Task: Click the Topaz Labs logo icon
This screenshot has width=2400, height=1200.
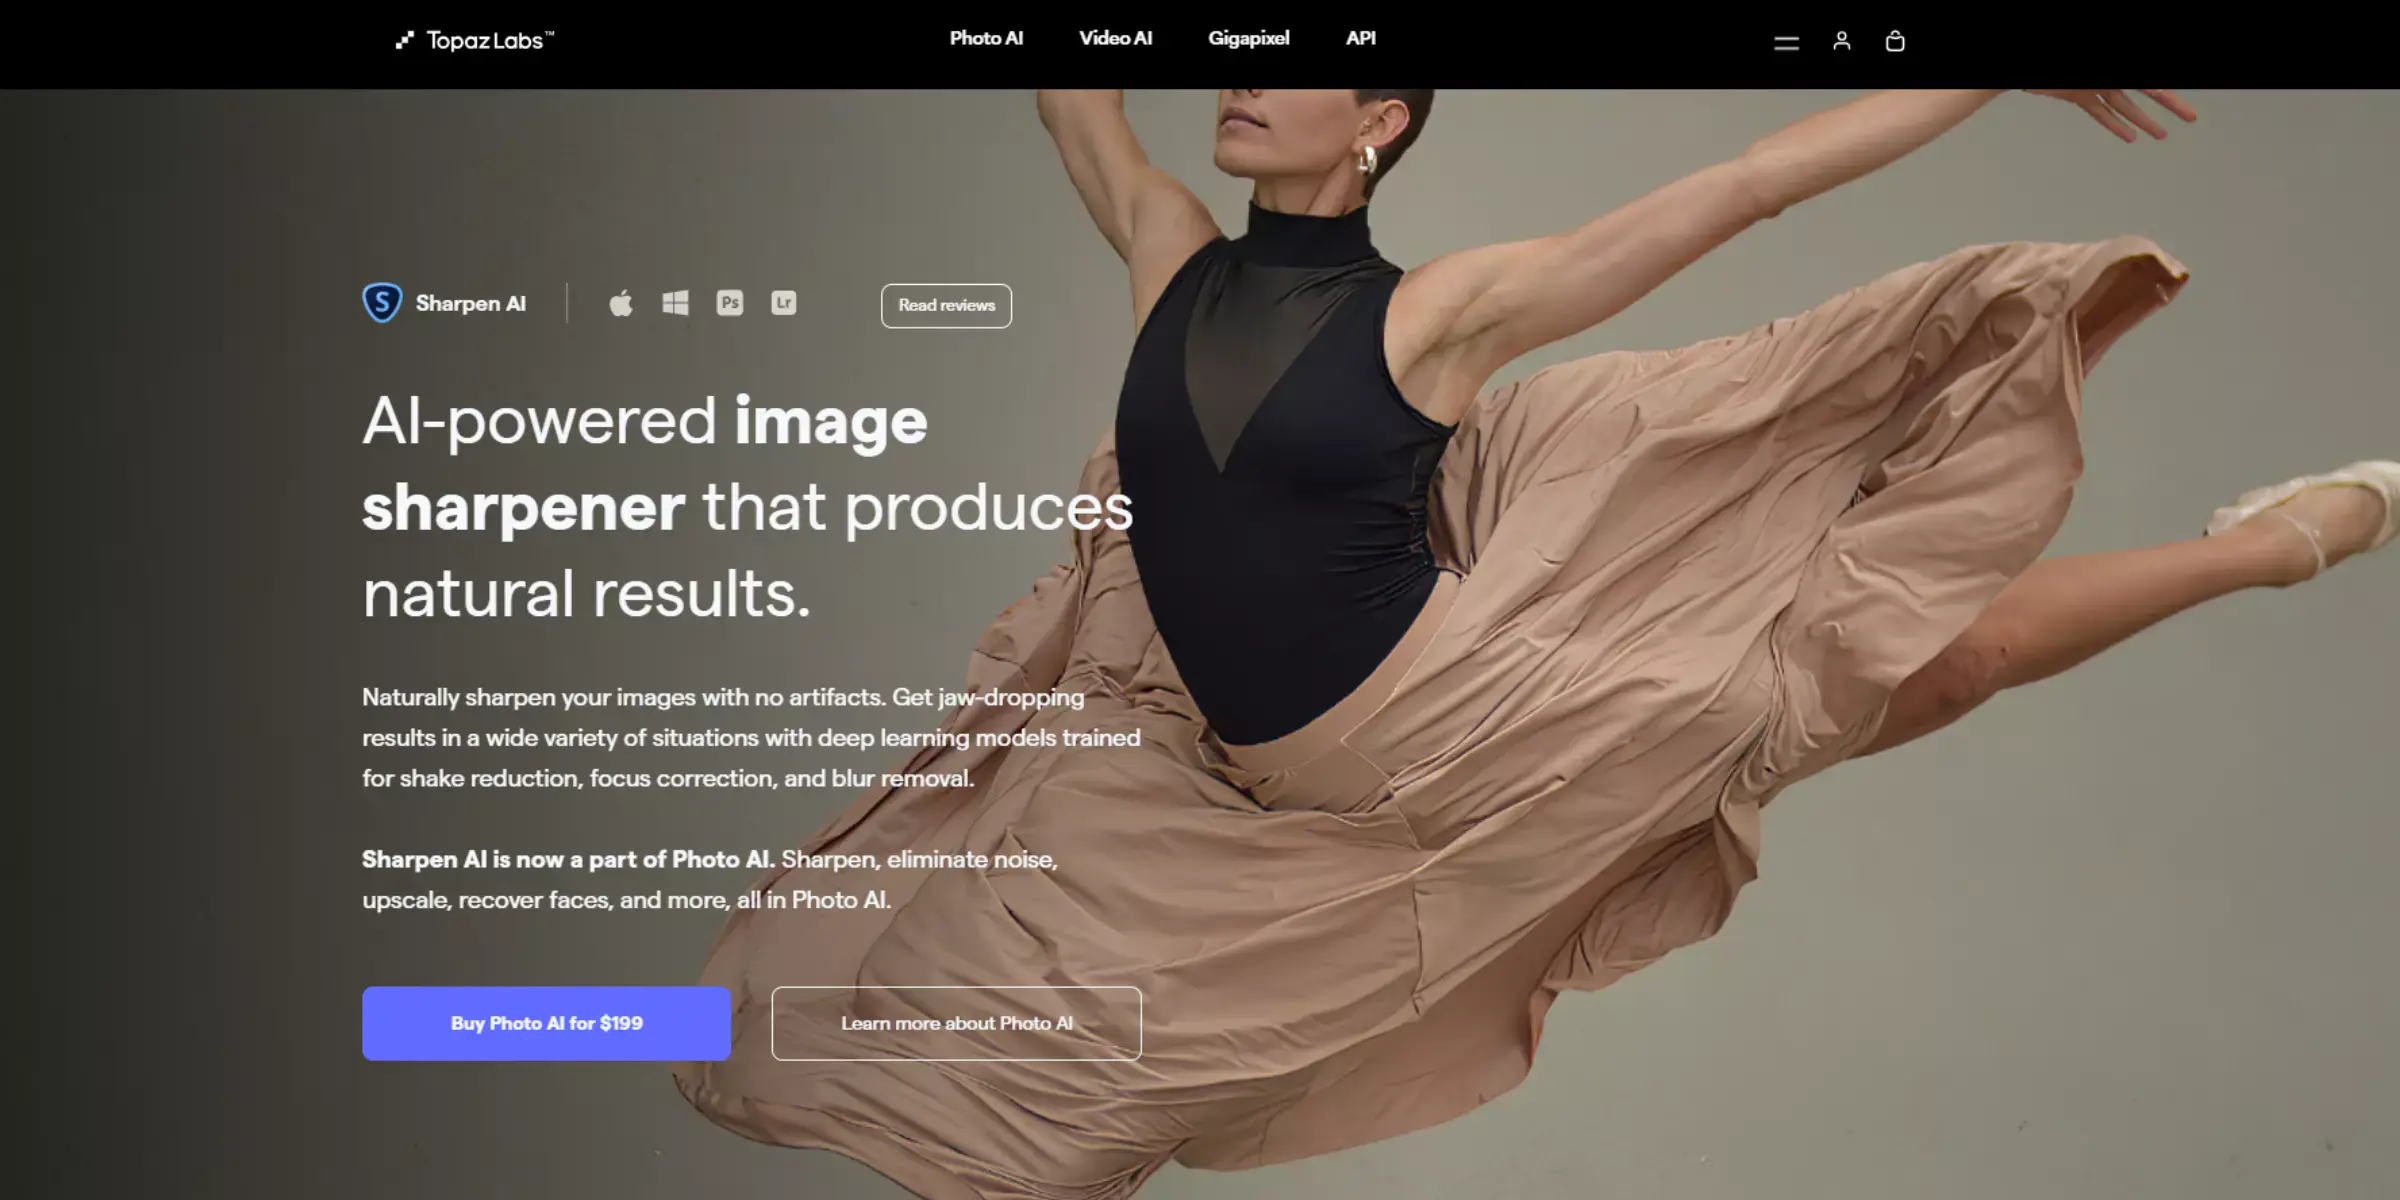Action: pos(404,40)
